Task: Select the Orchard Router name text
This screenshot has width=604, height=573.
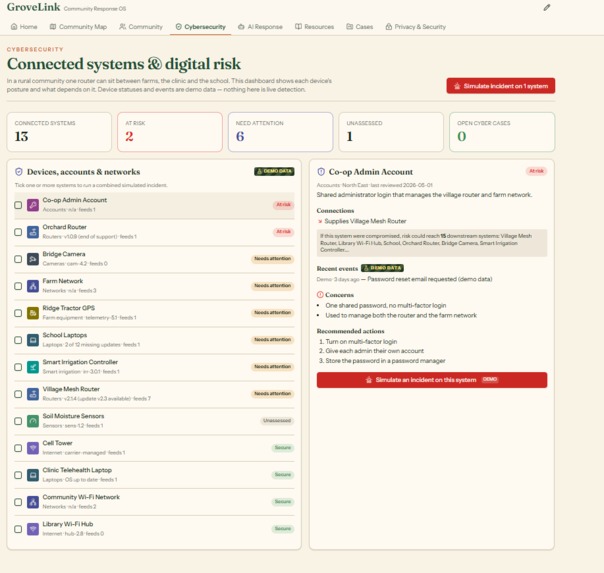Action: coord(64,227)
